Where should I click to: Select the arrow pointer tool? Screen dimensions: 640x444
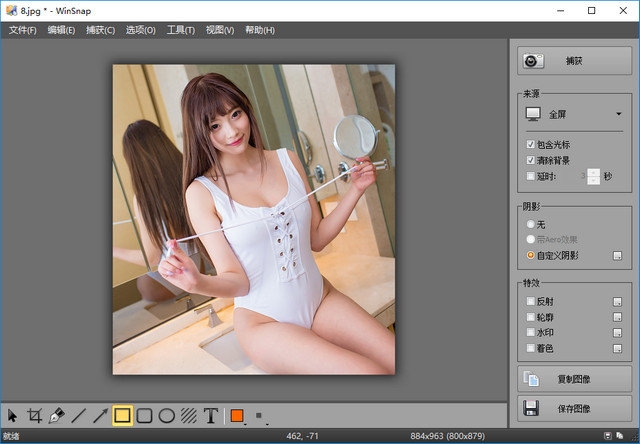point(12,415)
